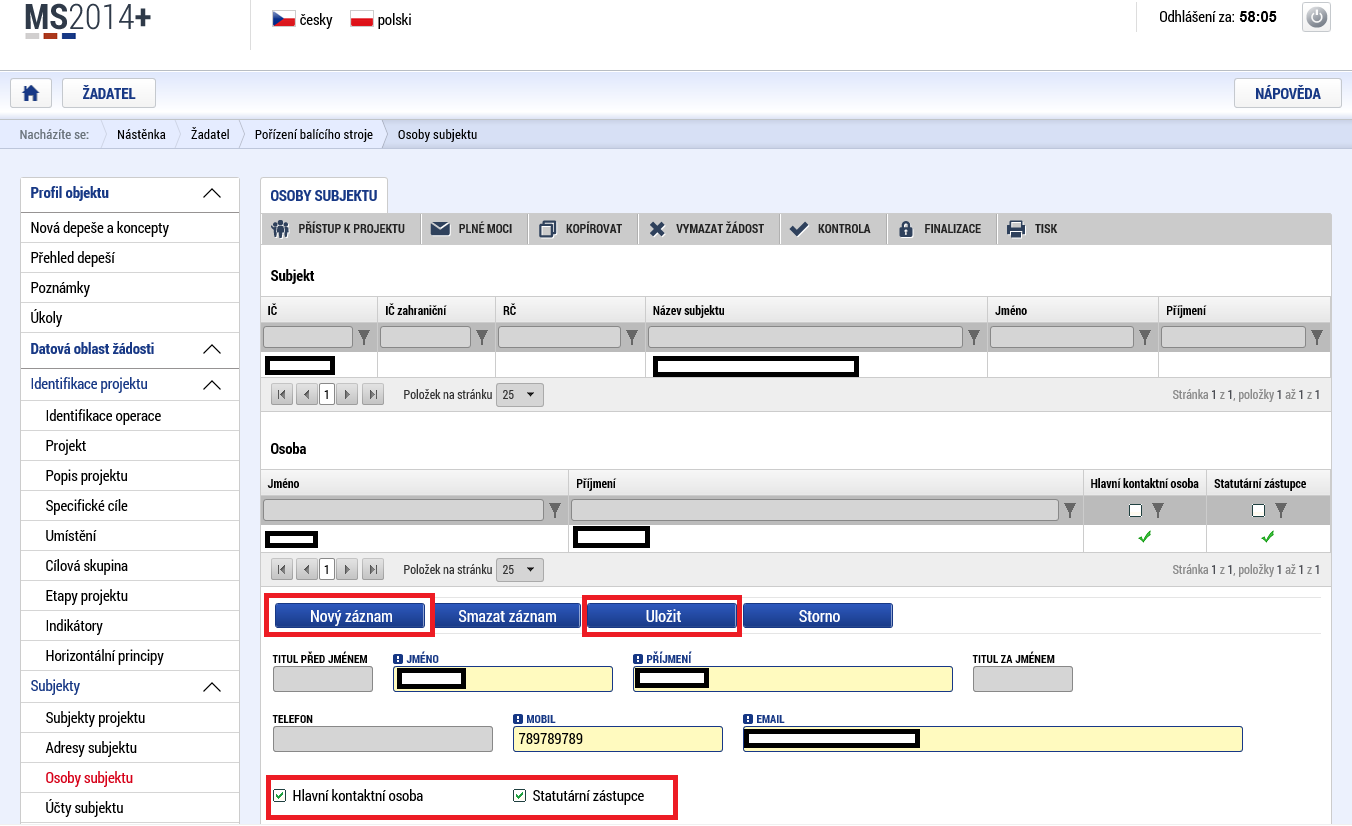The image size is (1352, 826).
Task: Click the Smazat záznam button
Action: 507,616
